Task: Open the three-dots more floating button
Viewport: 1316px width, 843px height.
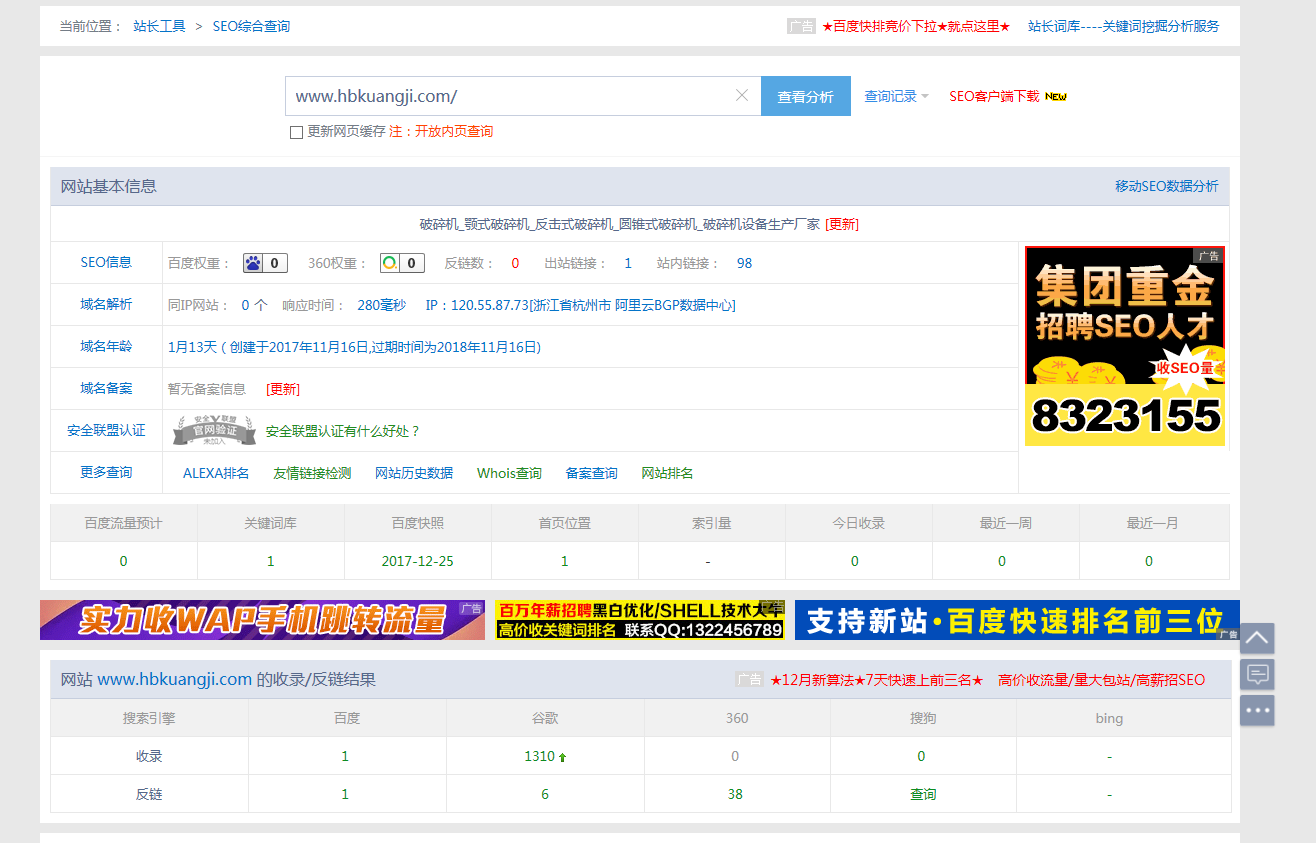Action: point(1257,710)
